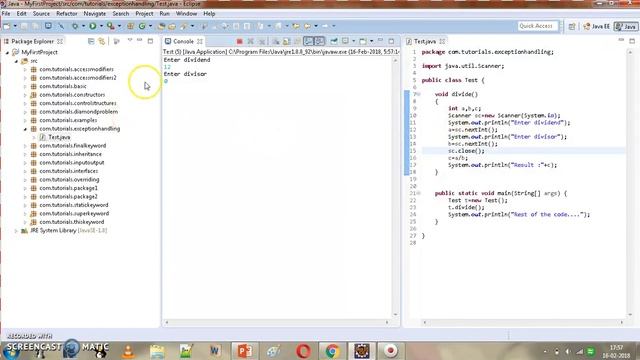Collapse the com.tutorials.exceptionhandling package

[25, 129]
